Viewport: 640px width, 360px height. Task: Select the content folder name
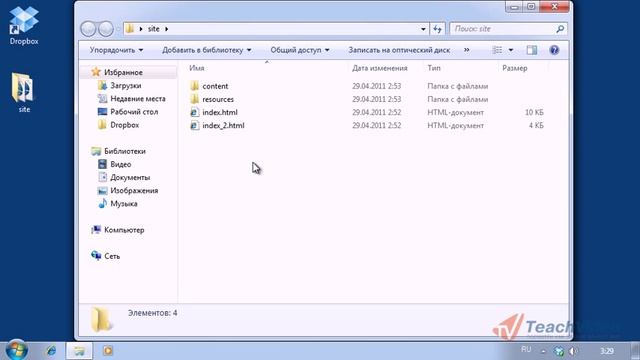pos(215,86)
